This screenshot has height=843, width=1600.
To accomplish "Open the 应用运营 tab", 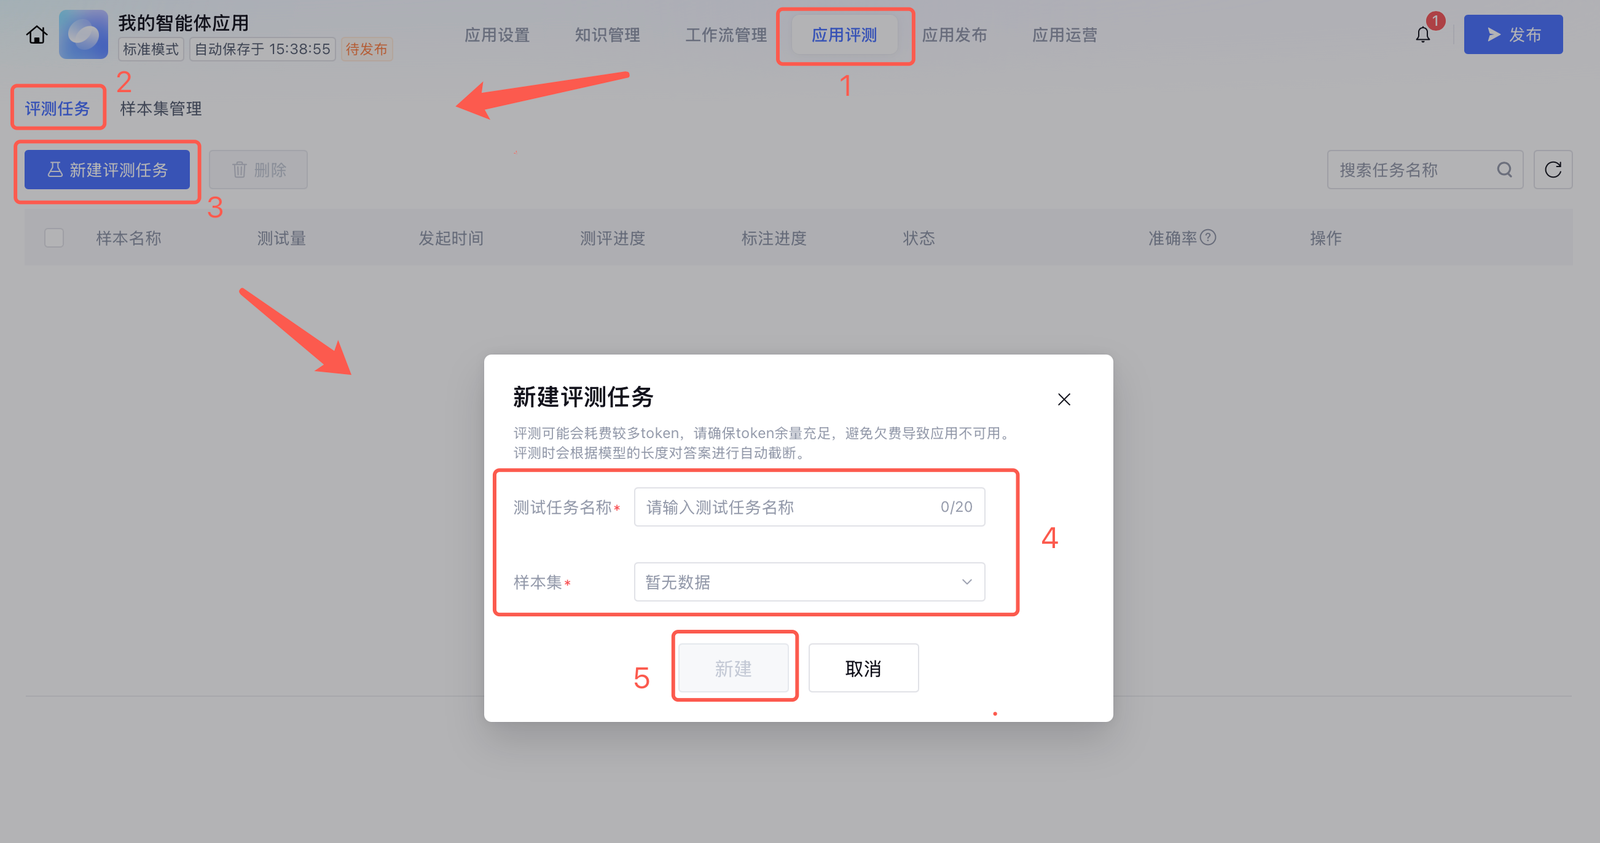I will [1064, 35].
